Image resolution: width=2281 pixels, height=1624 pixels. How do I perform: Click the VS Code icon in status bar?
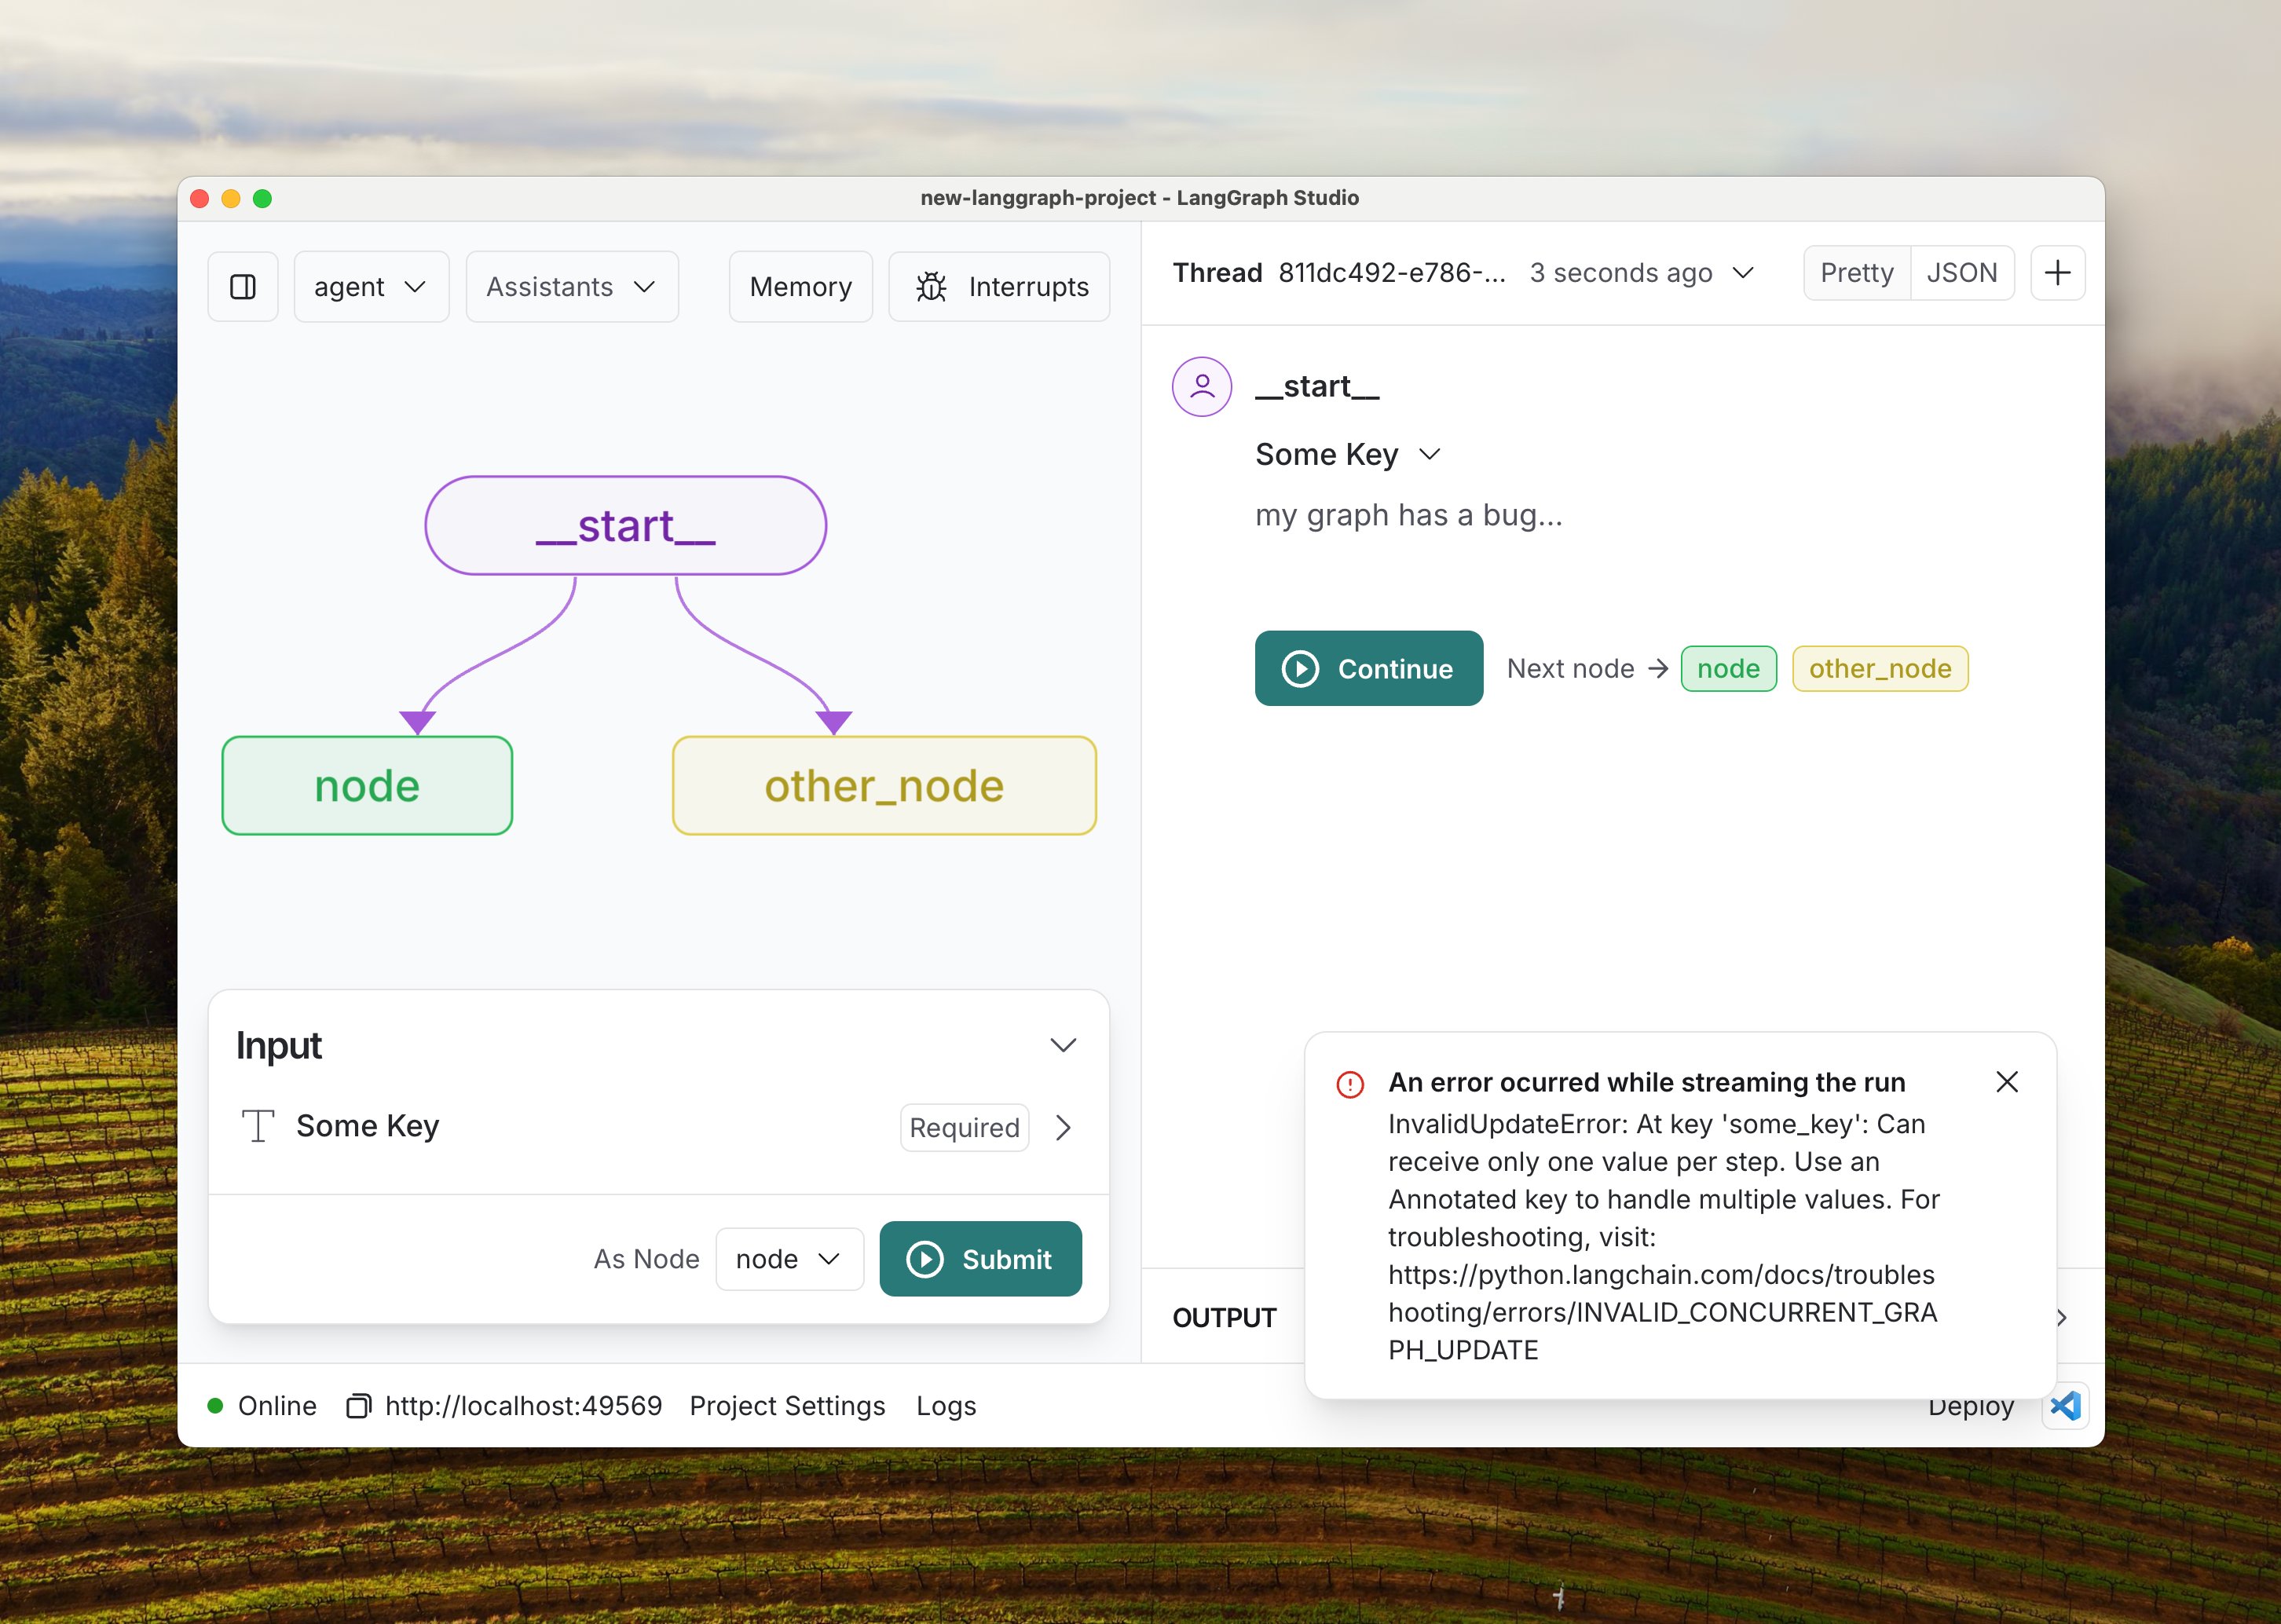(x=2065, y=1406)
